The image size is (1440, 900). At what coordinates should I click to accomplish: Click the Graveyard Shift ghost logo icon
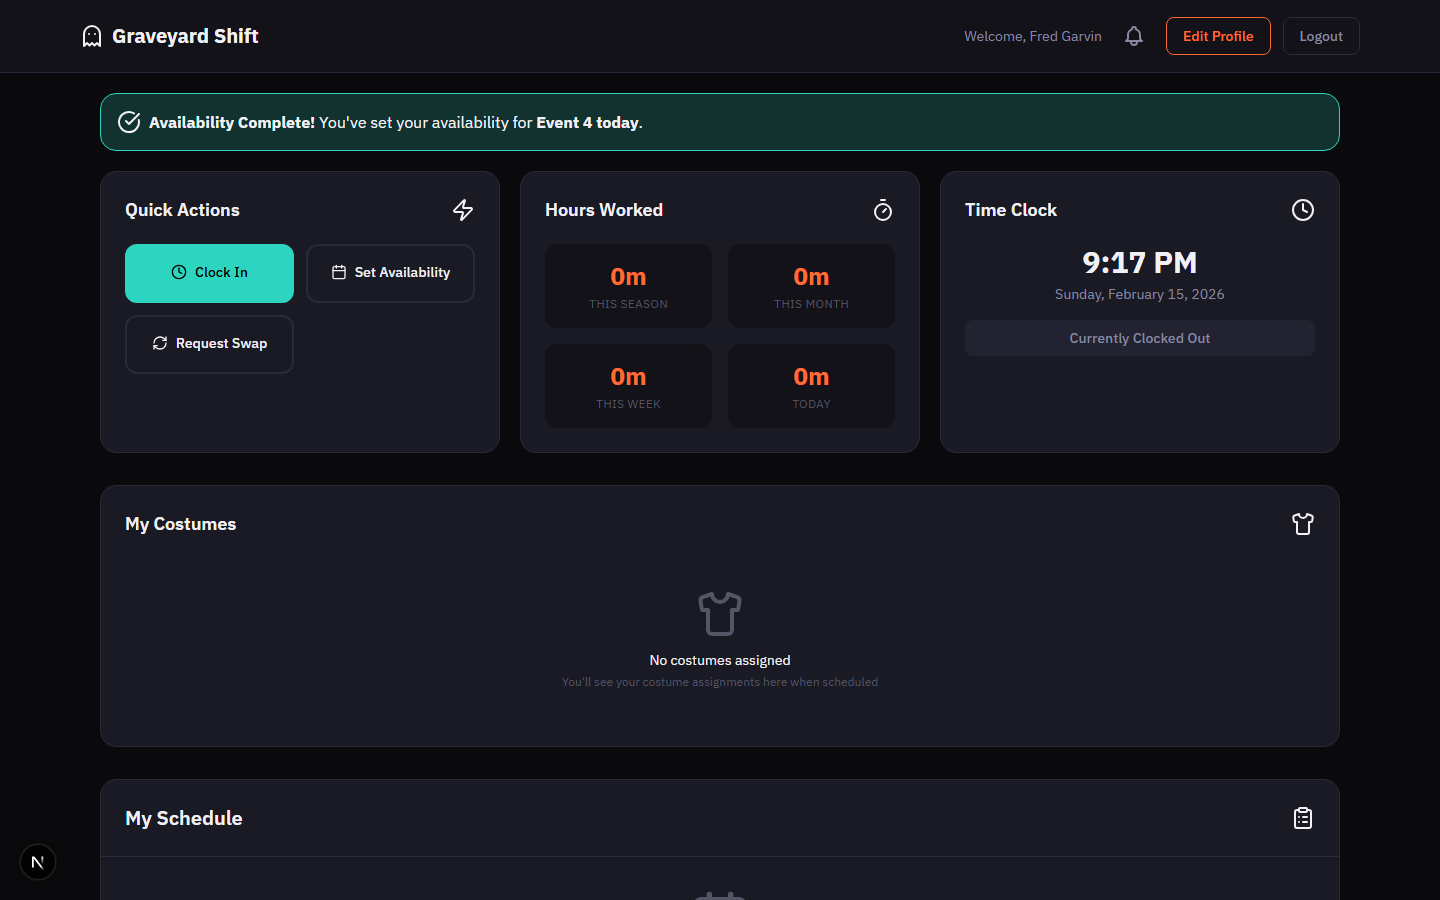click(91, 35)
